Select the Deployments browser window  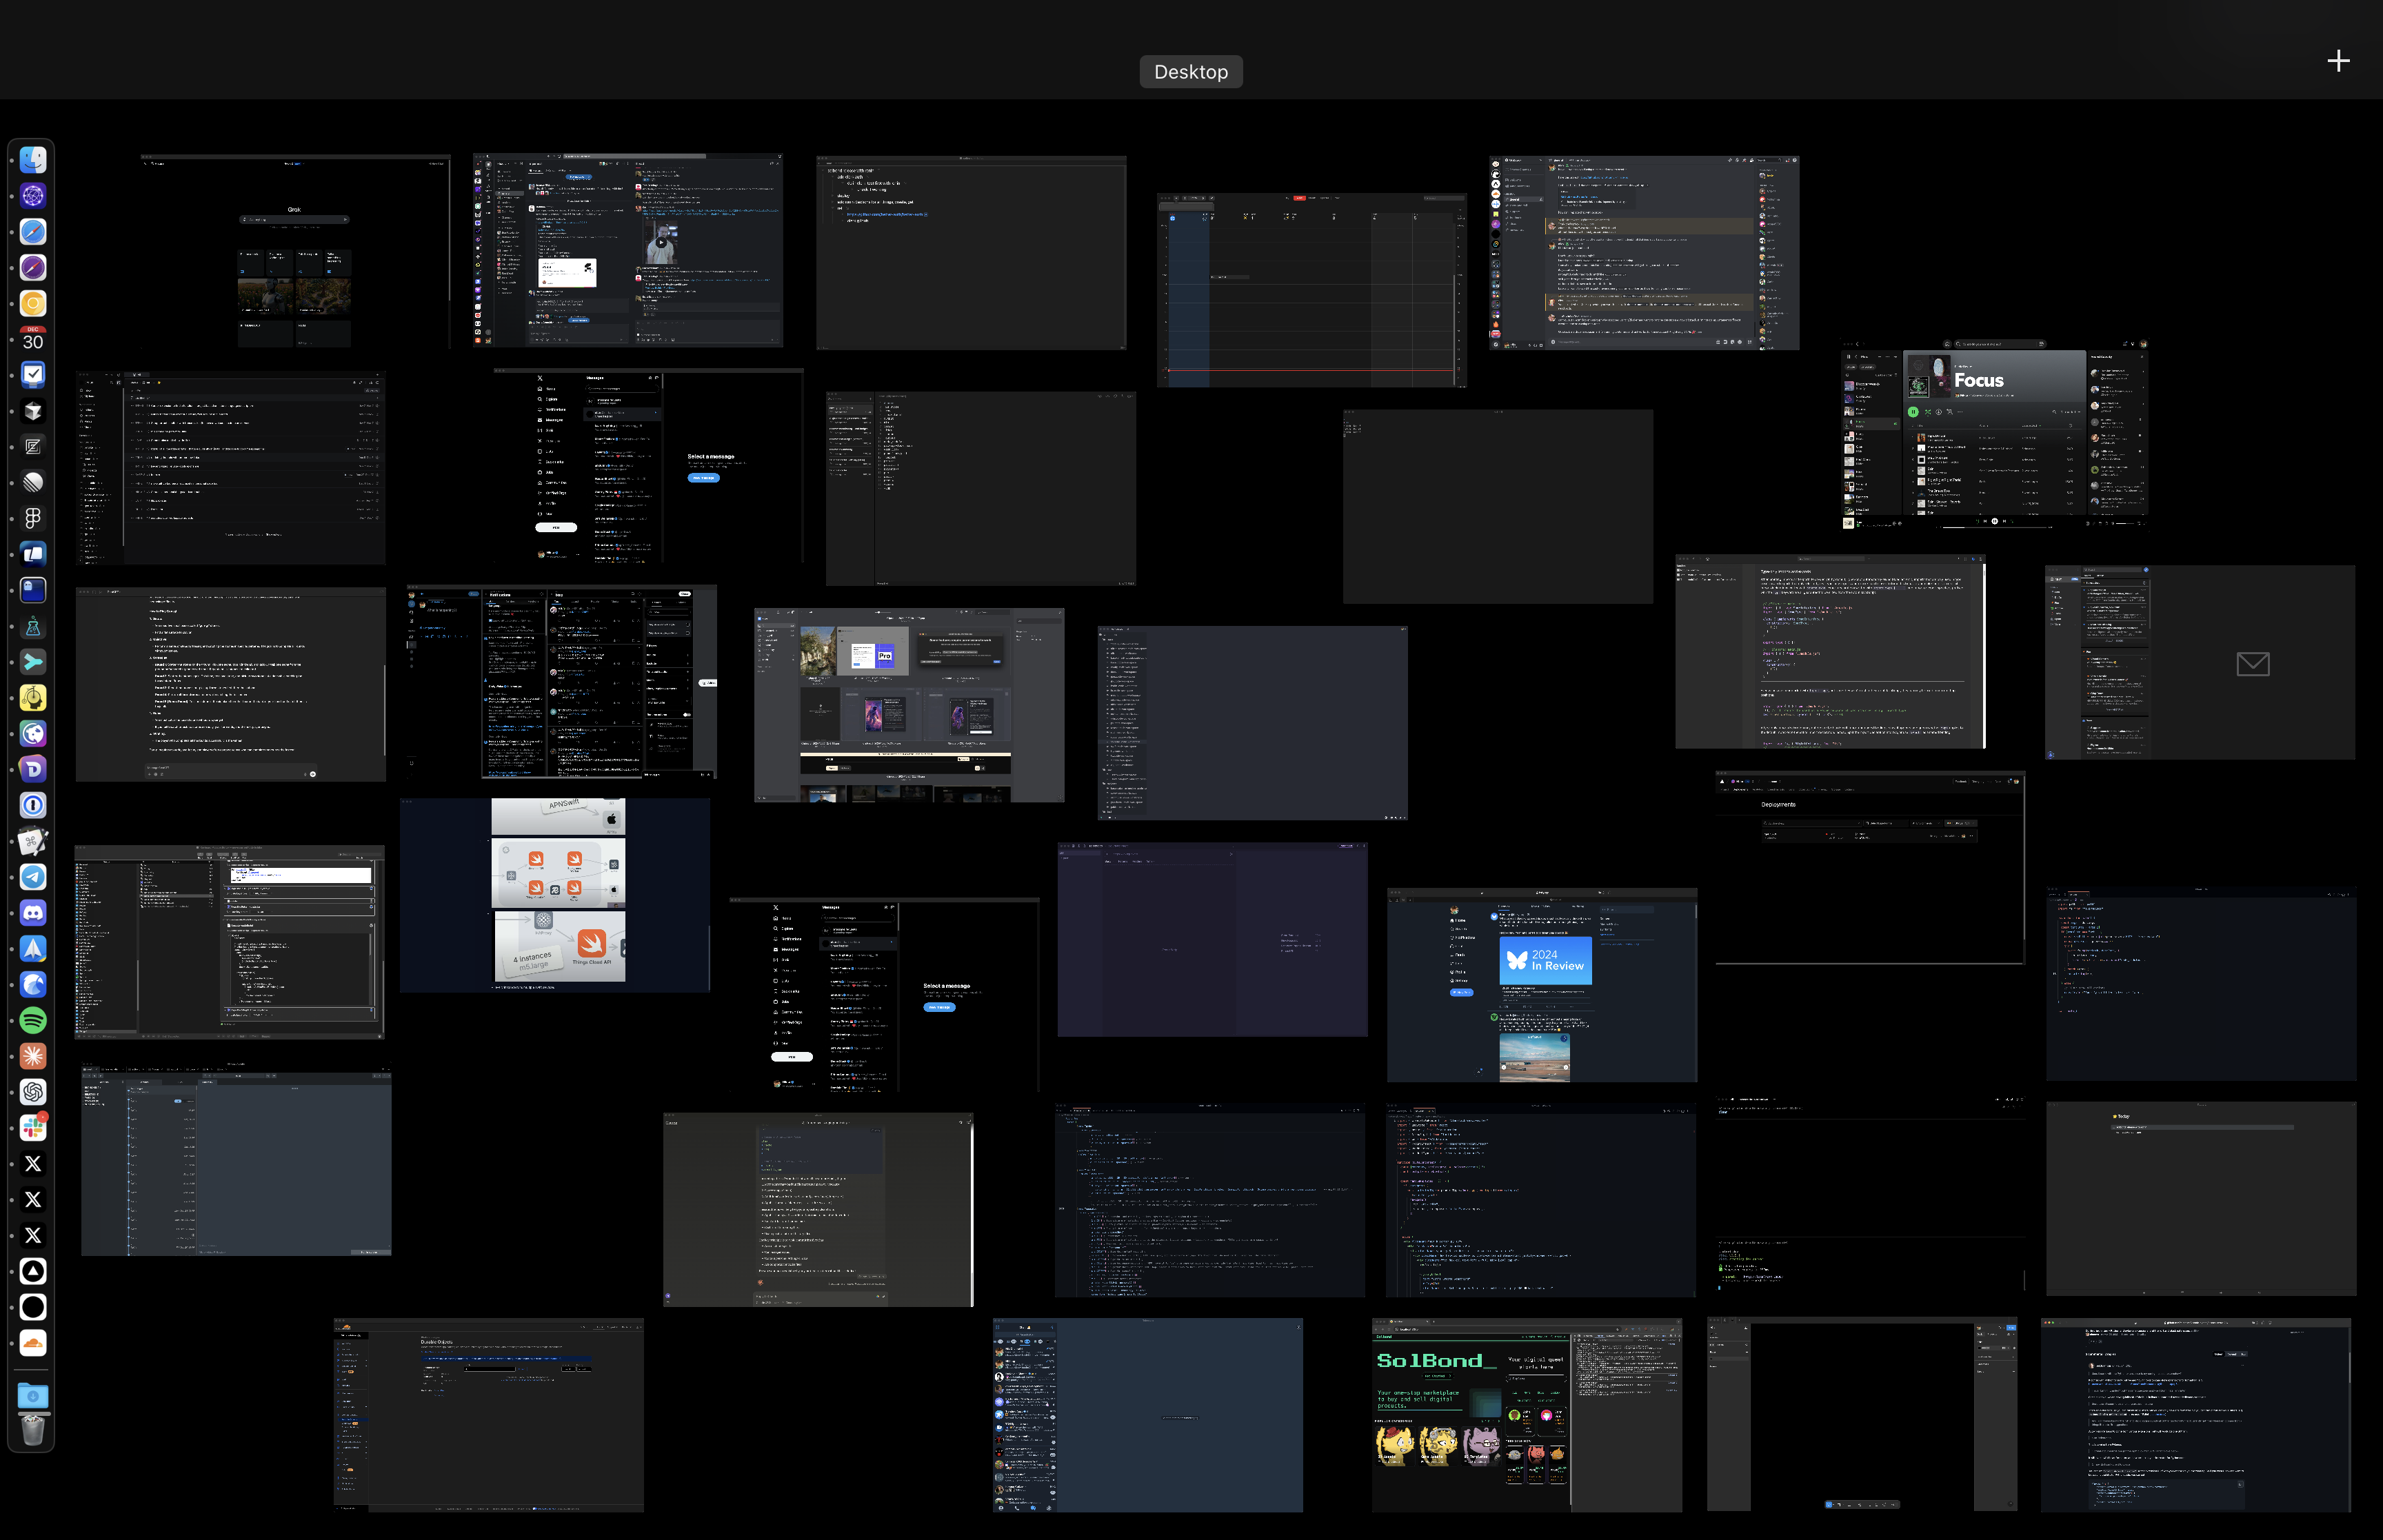coord(1869,867)
